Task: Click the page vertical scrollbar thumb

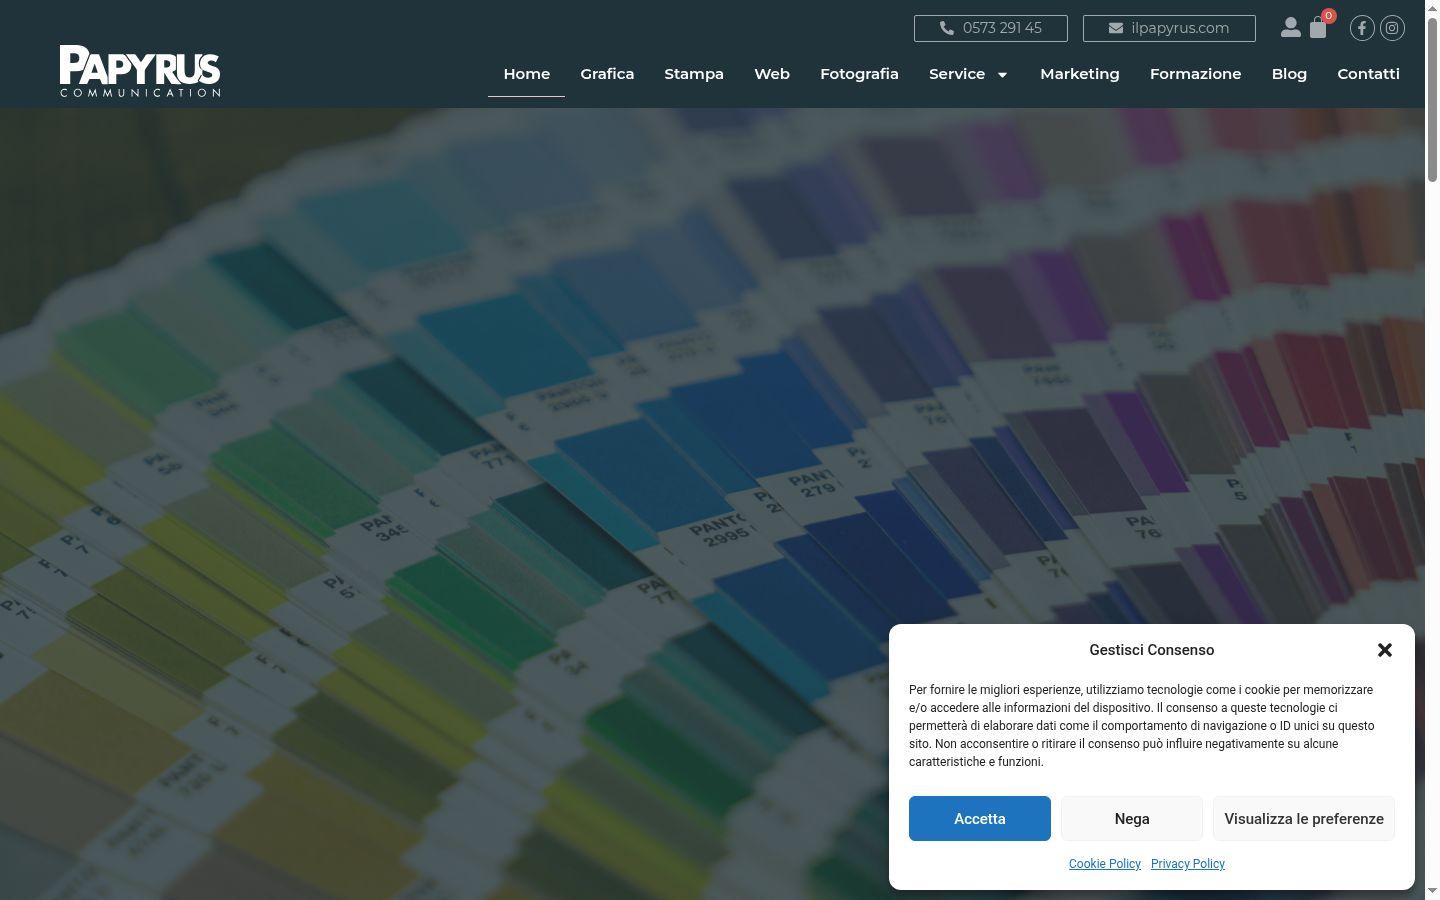Action: pos(1432,98)
